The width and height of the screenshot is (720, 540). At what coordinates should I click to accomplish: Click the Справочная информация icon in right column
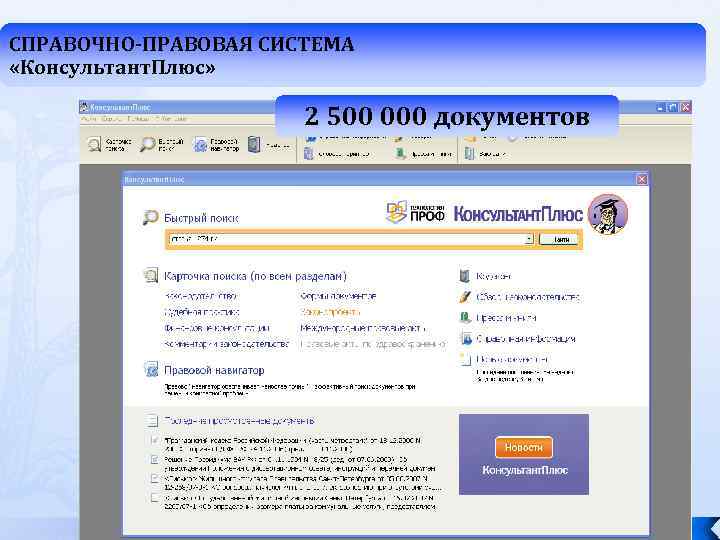(466, 338)
